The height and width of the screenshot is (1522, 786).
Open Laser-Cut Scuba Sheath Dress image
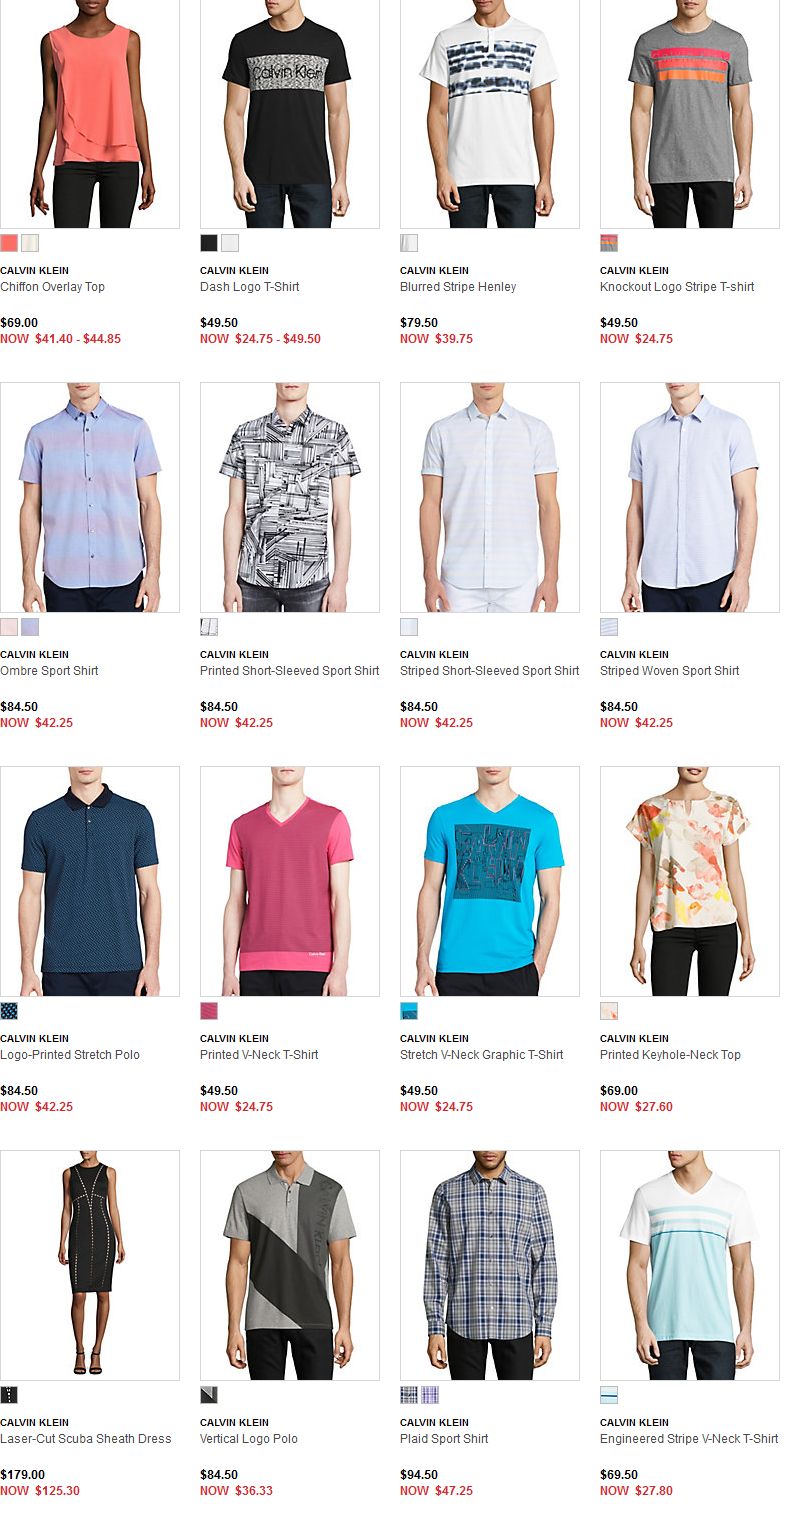point(90,1265)
